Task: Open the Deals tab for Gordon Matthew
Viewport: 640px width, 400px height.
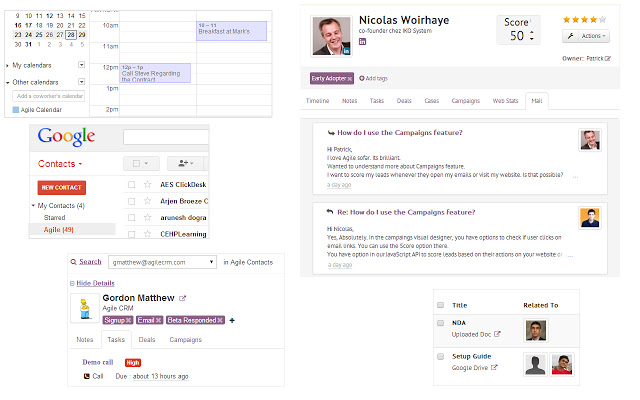Action: pyautogui.click(x=146, y=340)
